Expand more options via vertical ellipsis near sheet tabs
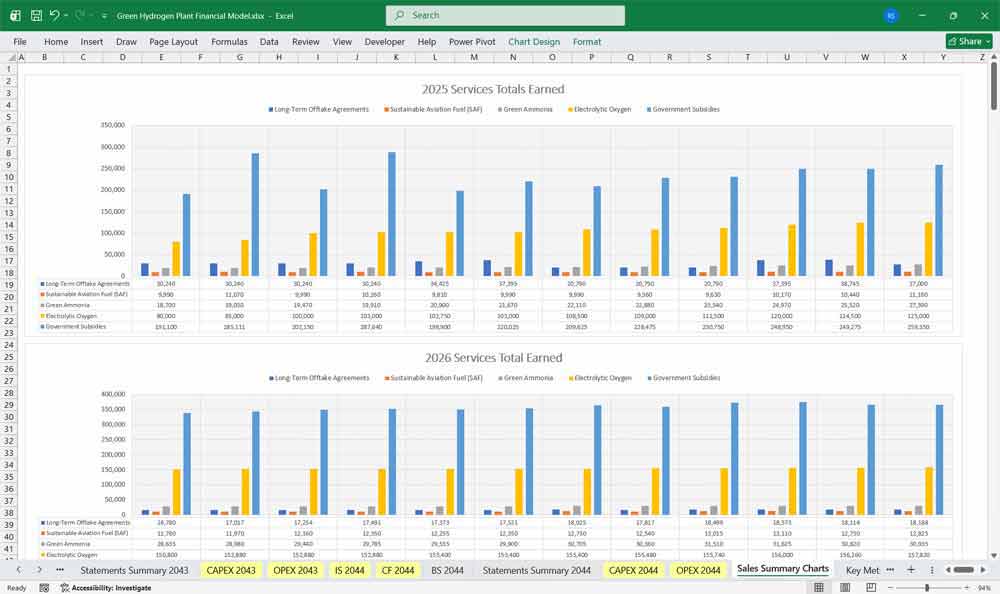Screen dimensions: 1000x594 coord(932,570)
